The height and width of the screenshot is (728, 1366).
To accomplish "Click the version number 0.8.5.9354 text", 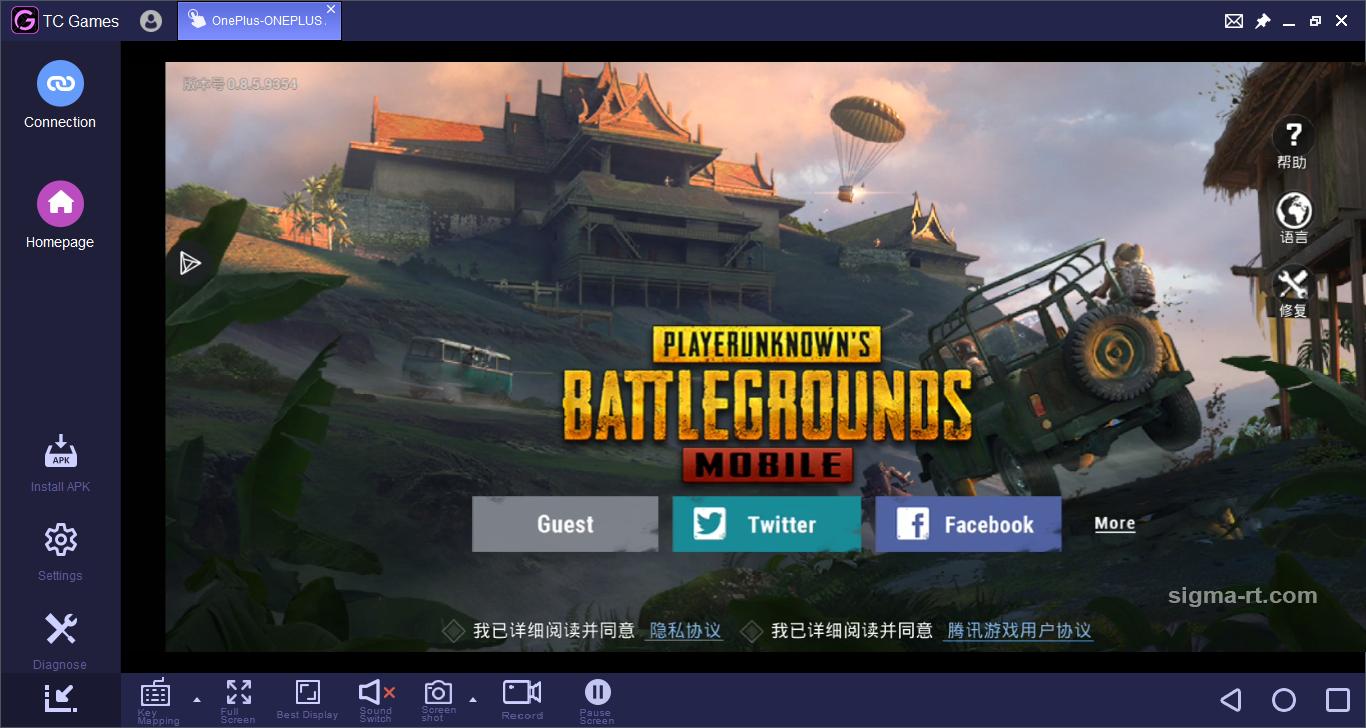I will pos(240,84).
